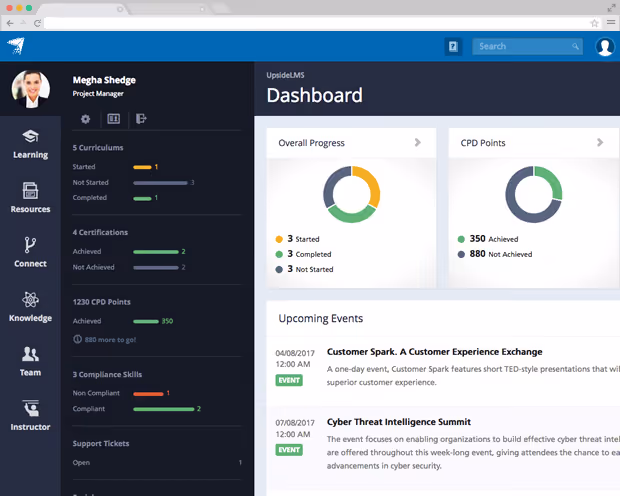Reload the page with browser refresh icon
The height and width of the screenshot is (496, 620).
[37, 23]
